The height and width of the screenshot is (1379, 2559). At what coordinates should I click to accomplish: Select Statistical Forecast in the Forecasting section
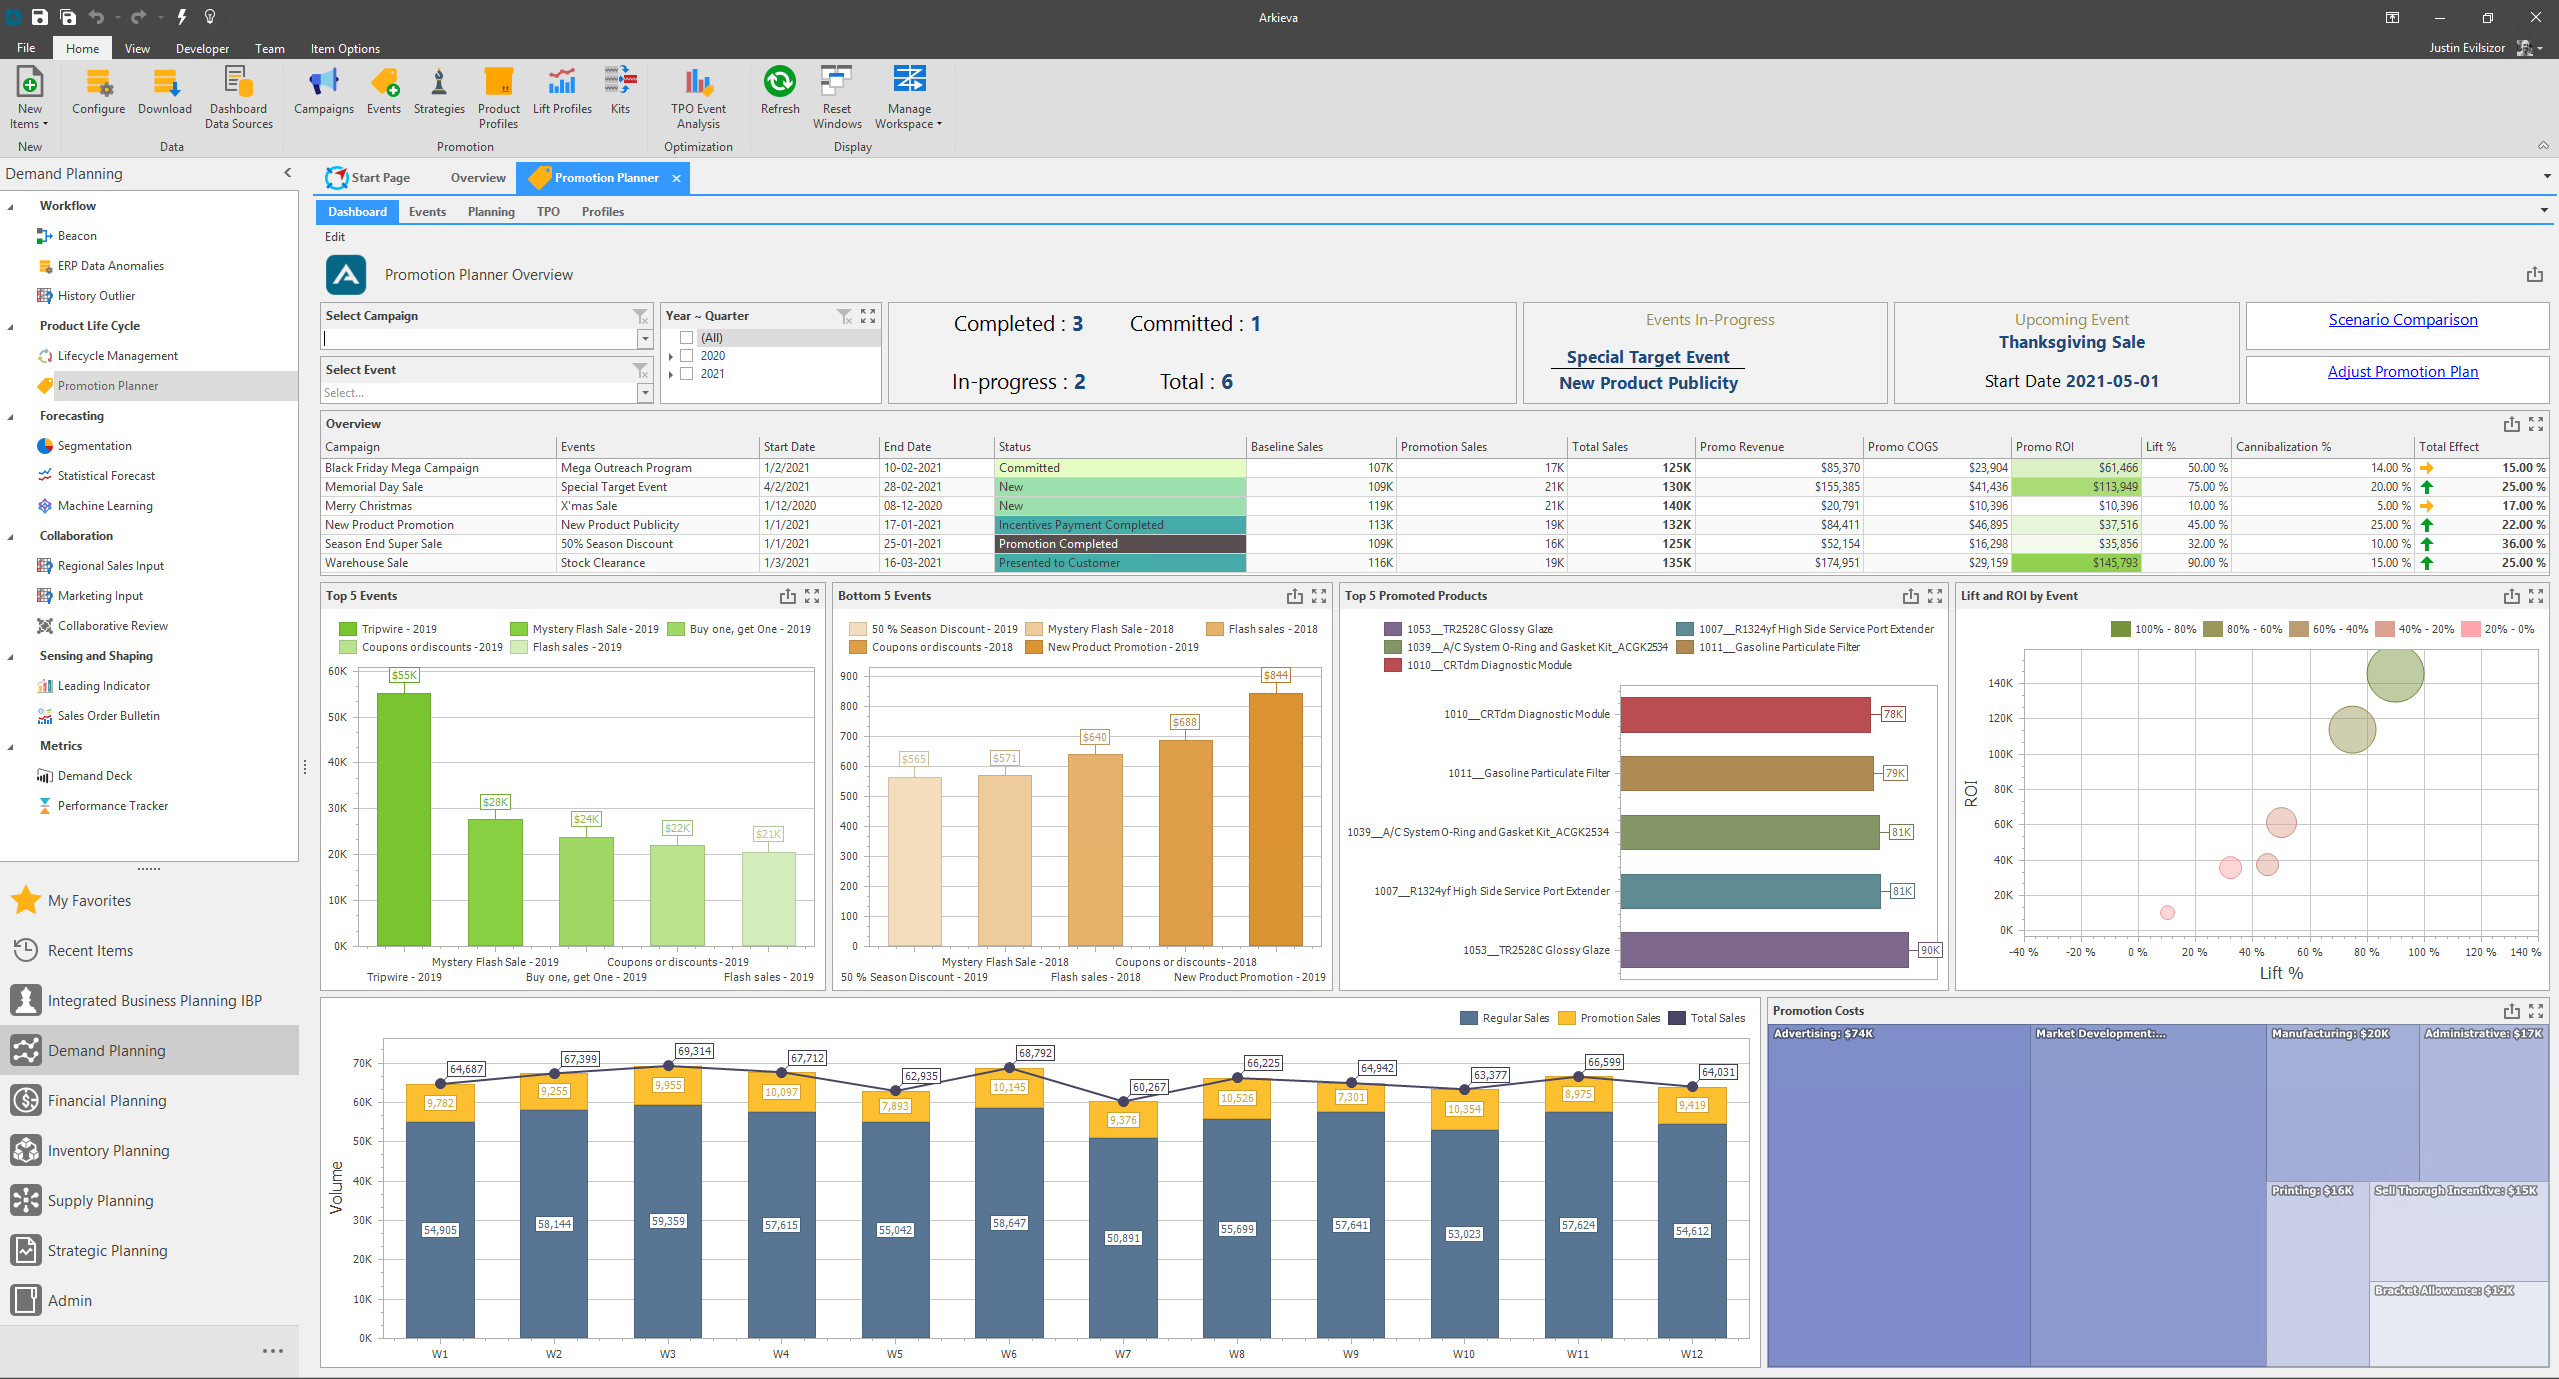coord(107,475)
